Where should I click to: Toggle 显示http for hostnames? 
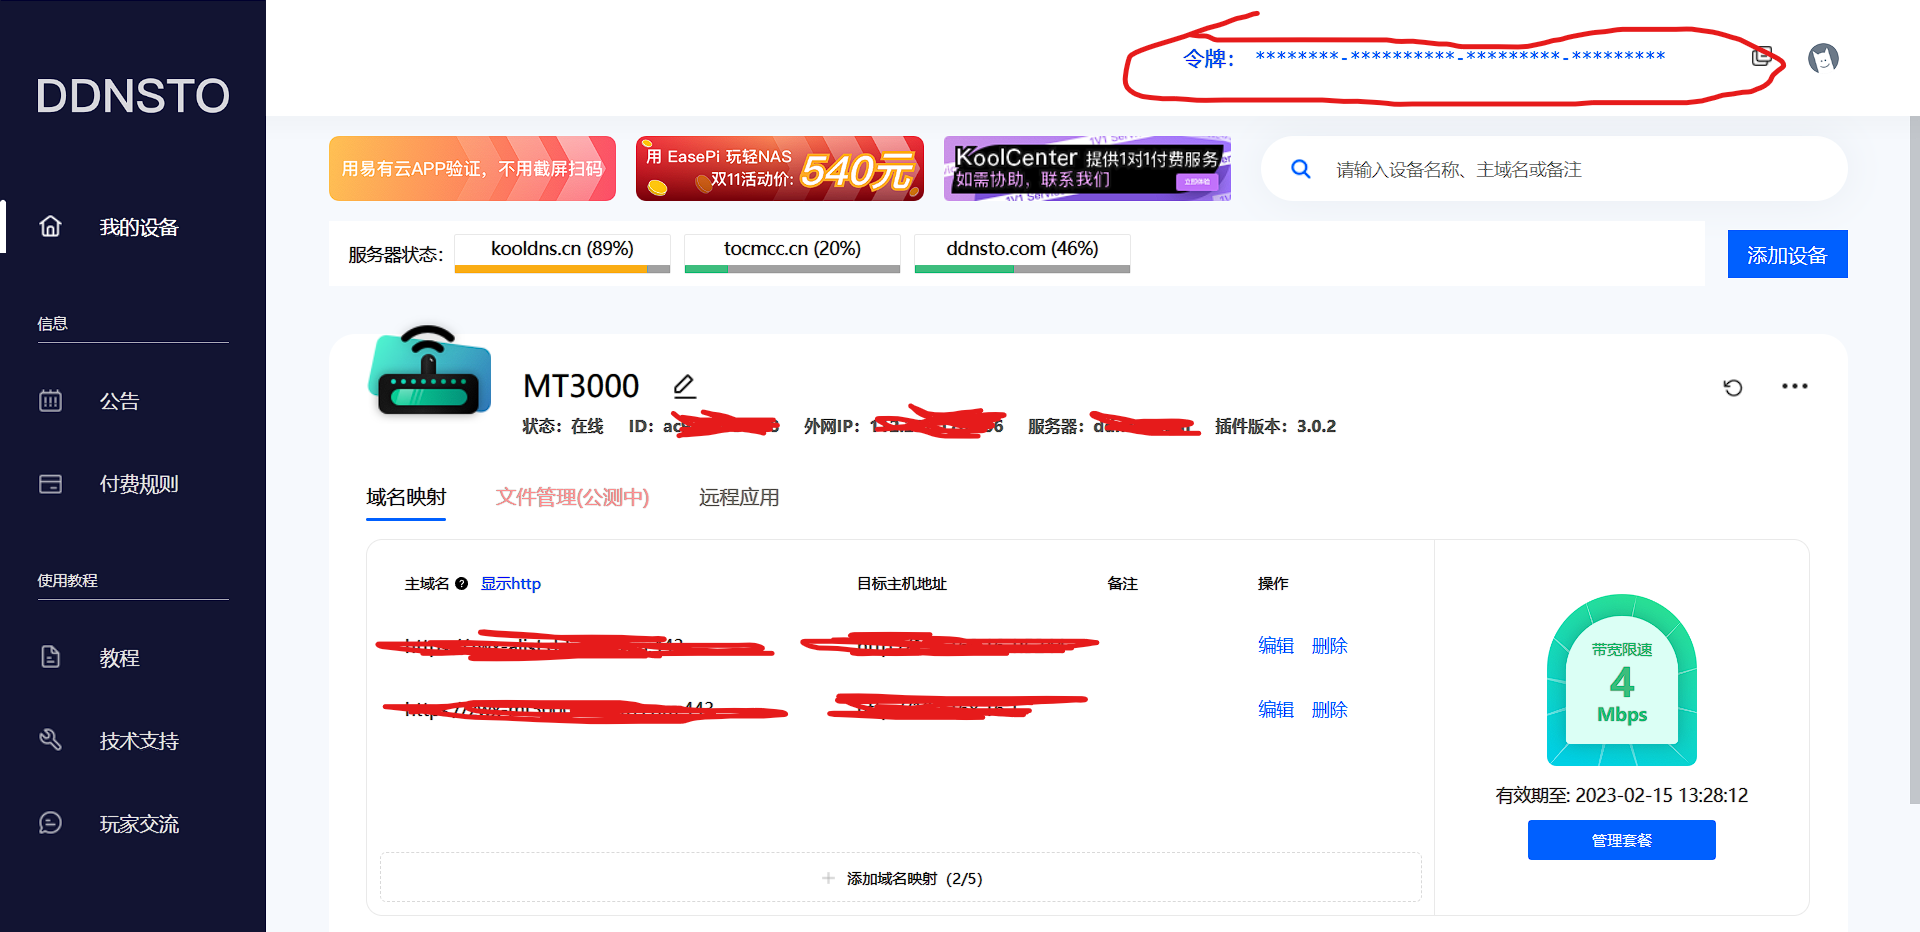point(510,584)
